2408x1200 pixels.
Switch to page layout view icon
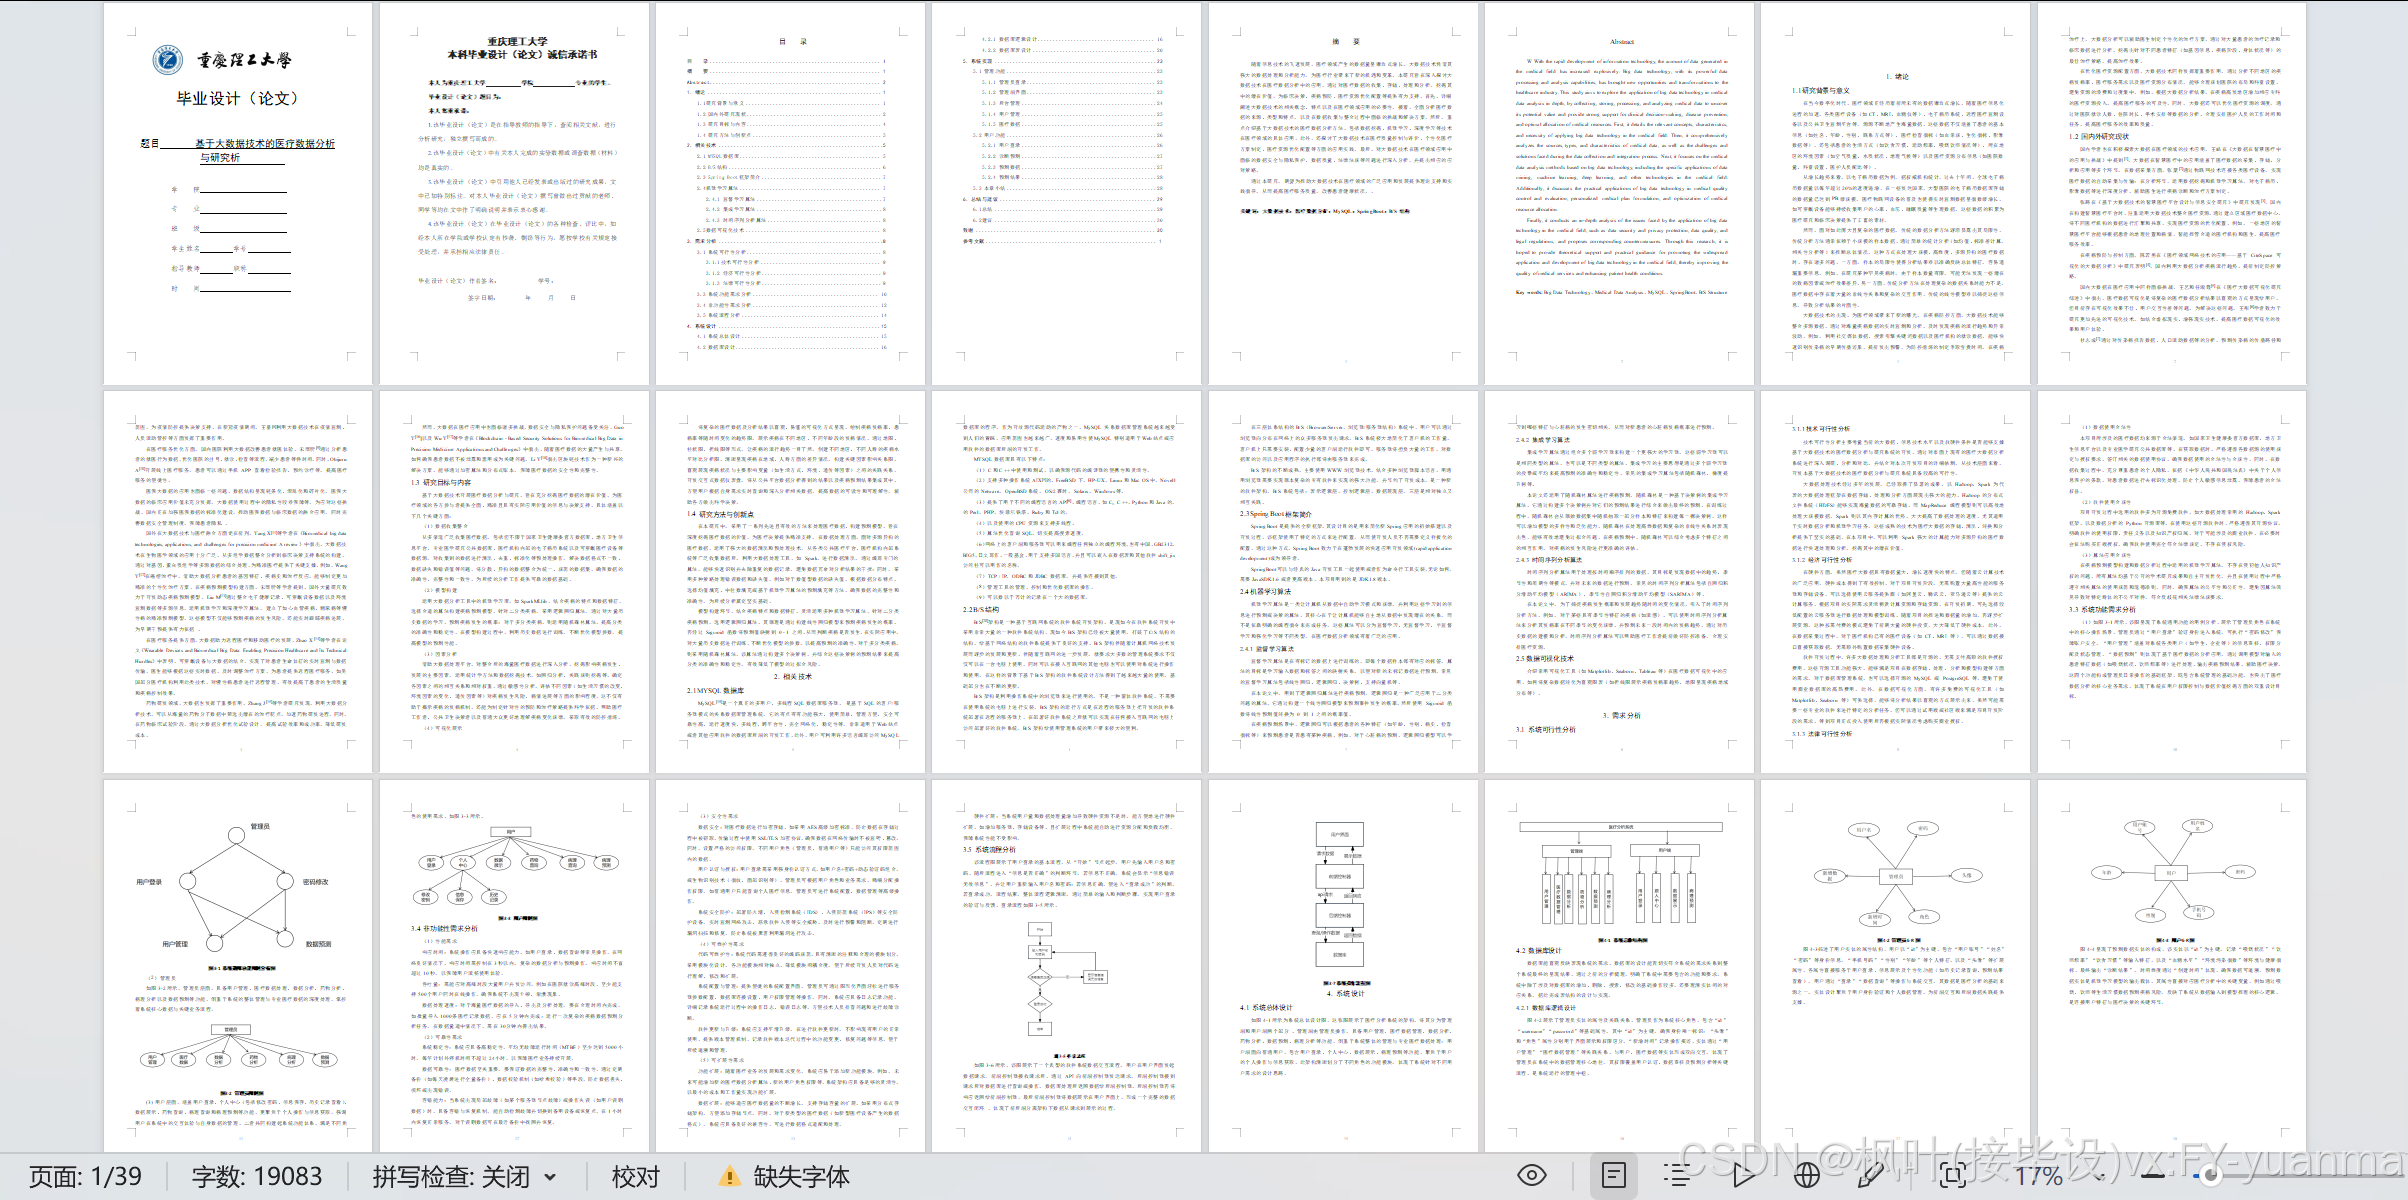click(x=1614, y=1176)
